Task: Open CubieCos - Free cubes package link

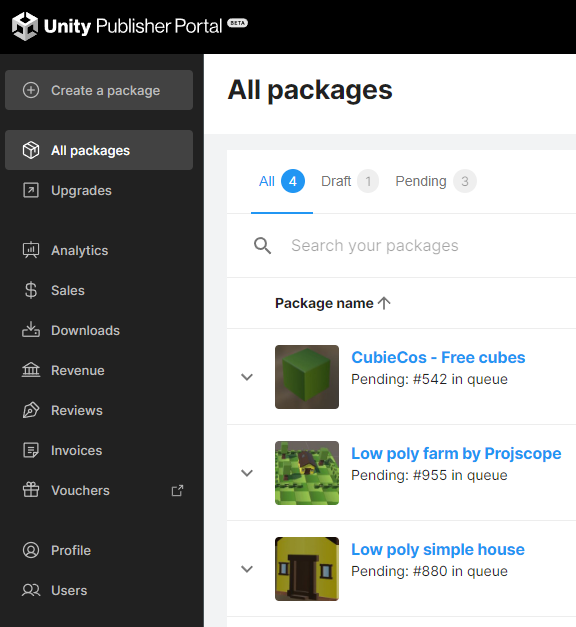Action: point(438,357)
